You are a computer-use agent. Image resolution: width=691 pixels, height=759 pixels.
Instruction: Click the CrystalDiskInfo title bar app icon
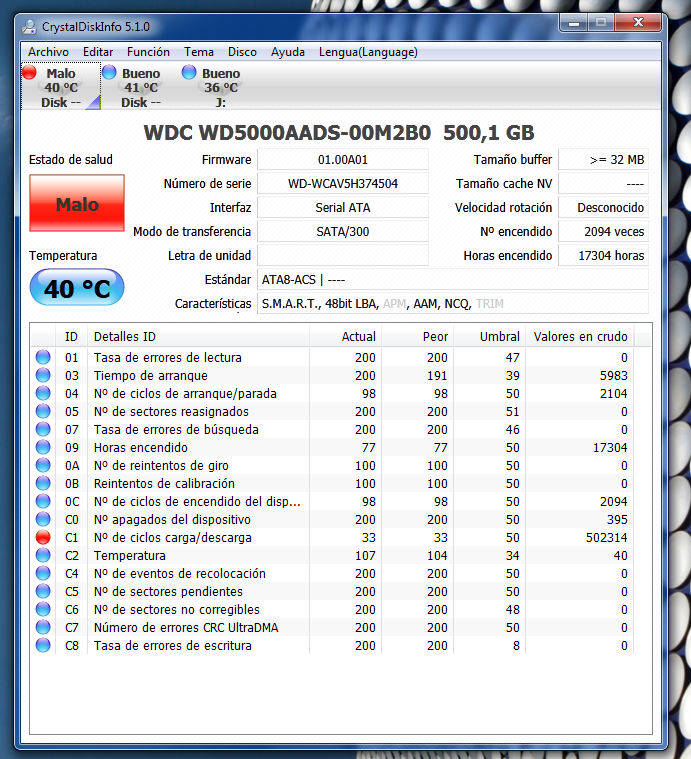pos(30,25)
